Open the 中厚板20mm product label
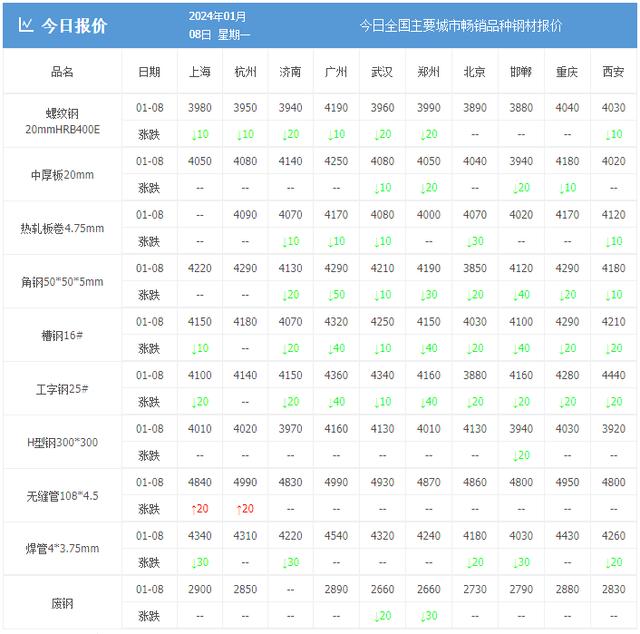640x634 pixels. coord(62,174)
